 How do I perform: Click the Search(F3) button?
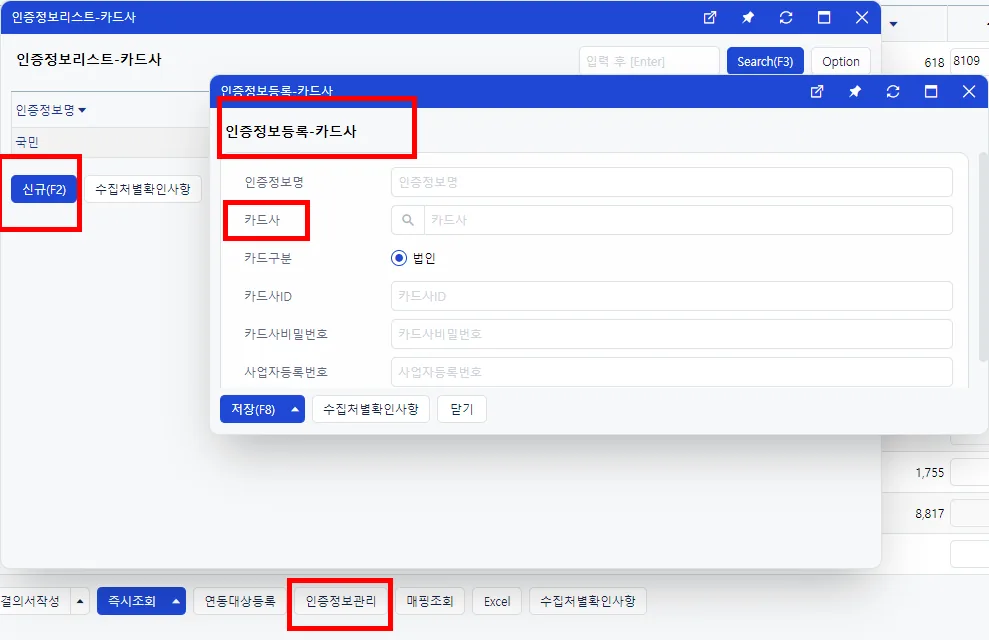pos(765,61)
